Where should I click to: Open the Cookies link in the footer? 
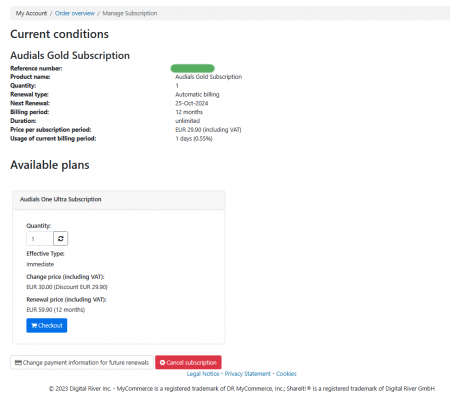[286, 374]
